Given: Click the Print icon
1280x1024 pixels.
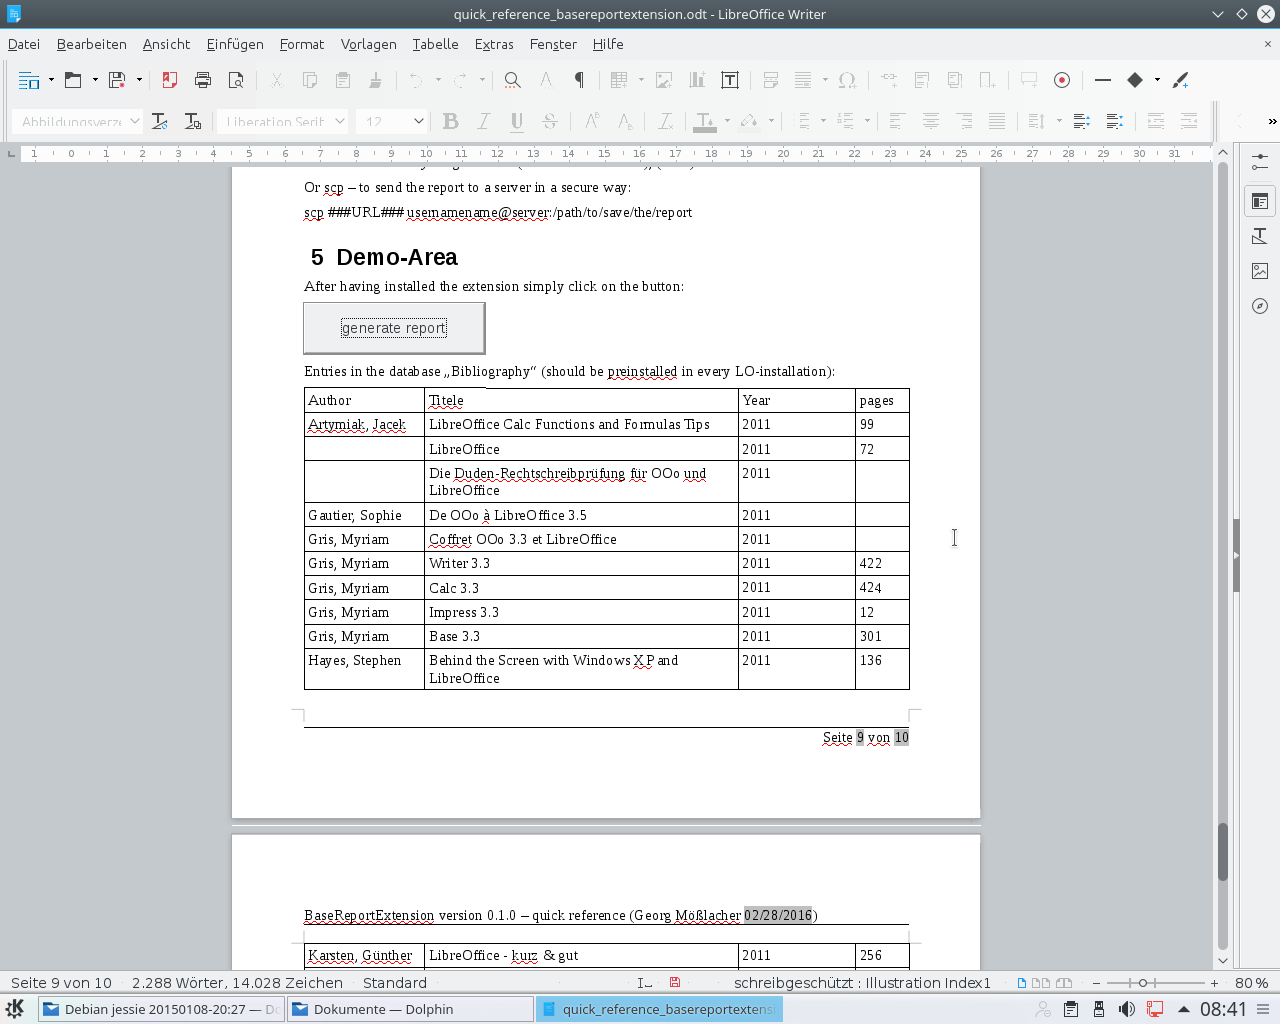Looking at the screenshot, I should pyautogui.click(x=203, y=80).
